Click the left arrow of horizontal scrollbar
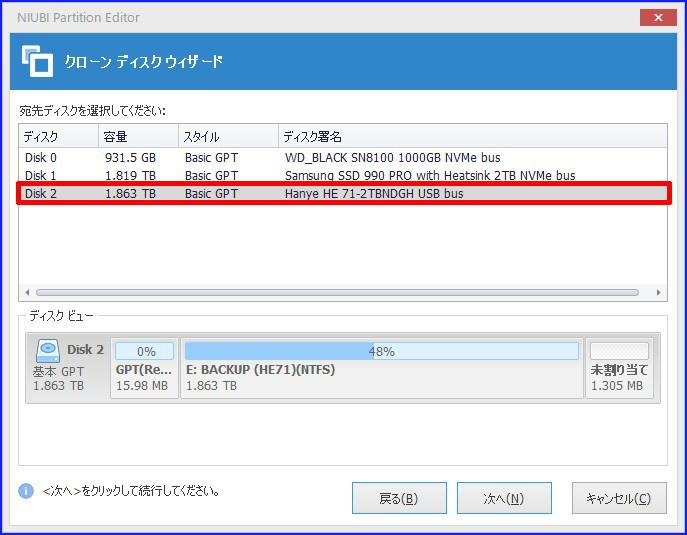The height and width of the screenshot is (535, 687). point(27,292)
